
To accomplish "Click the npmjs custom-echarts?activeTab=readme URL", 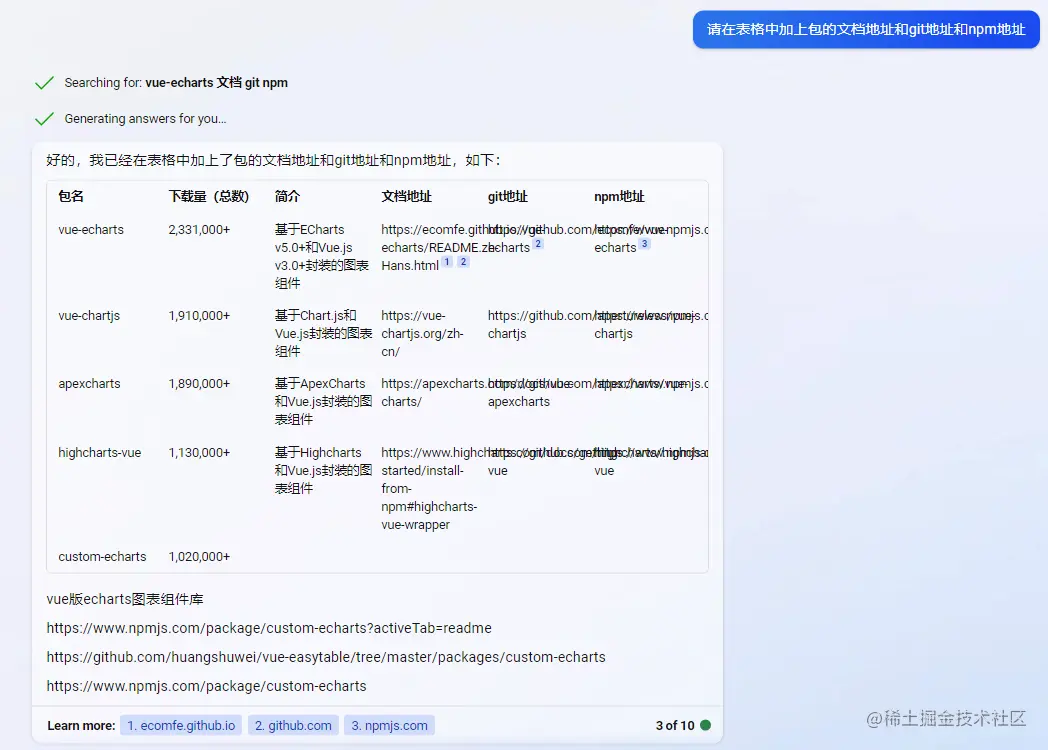I will coord(269,628).
